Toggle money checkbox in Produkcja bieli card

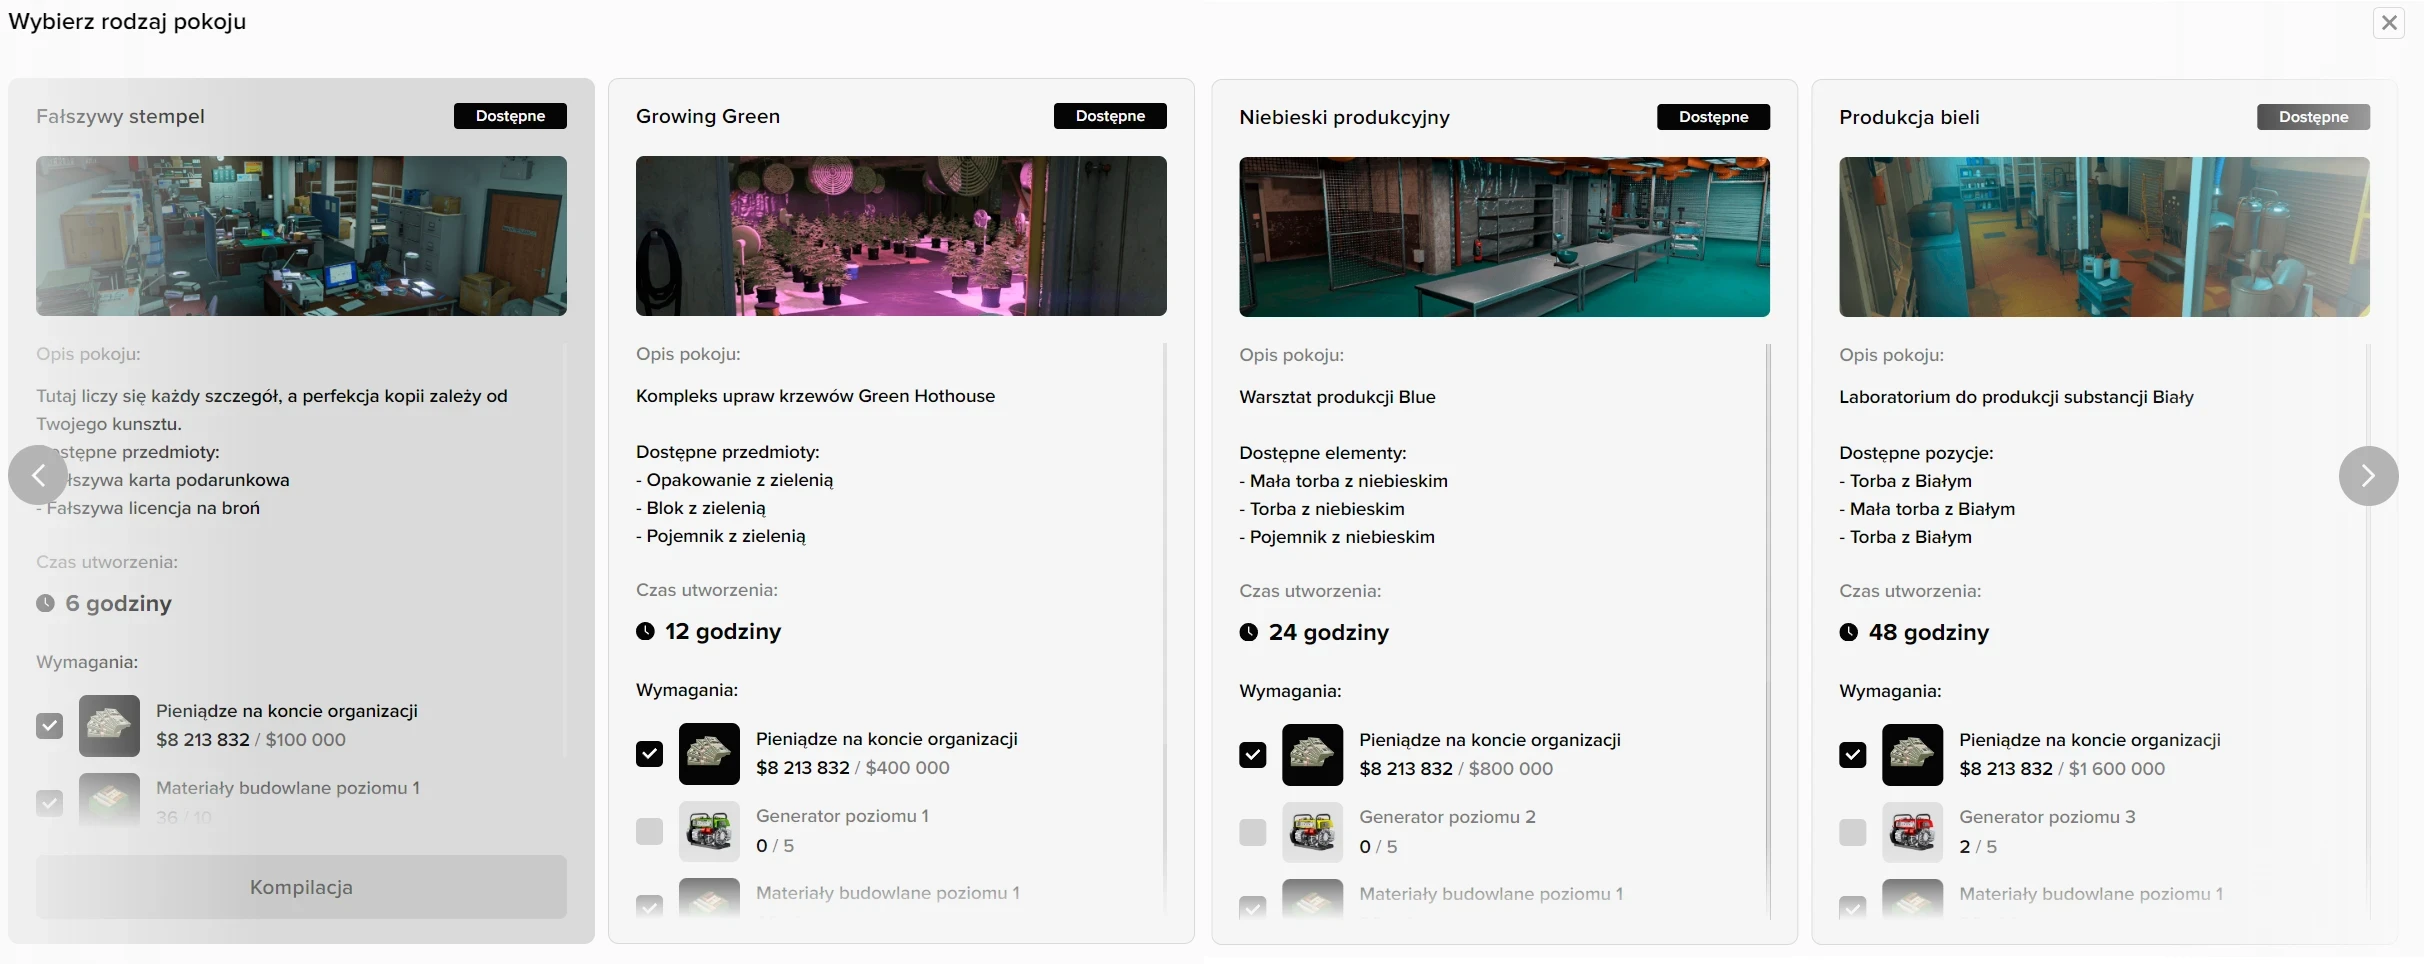pos(1852,755)
